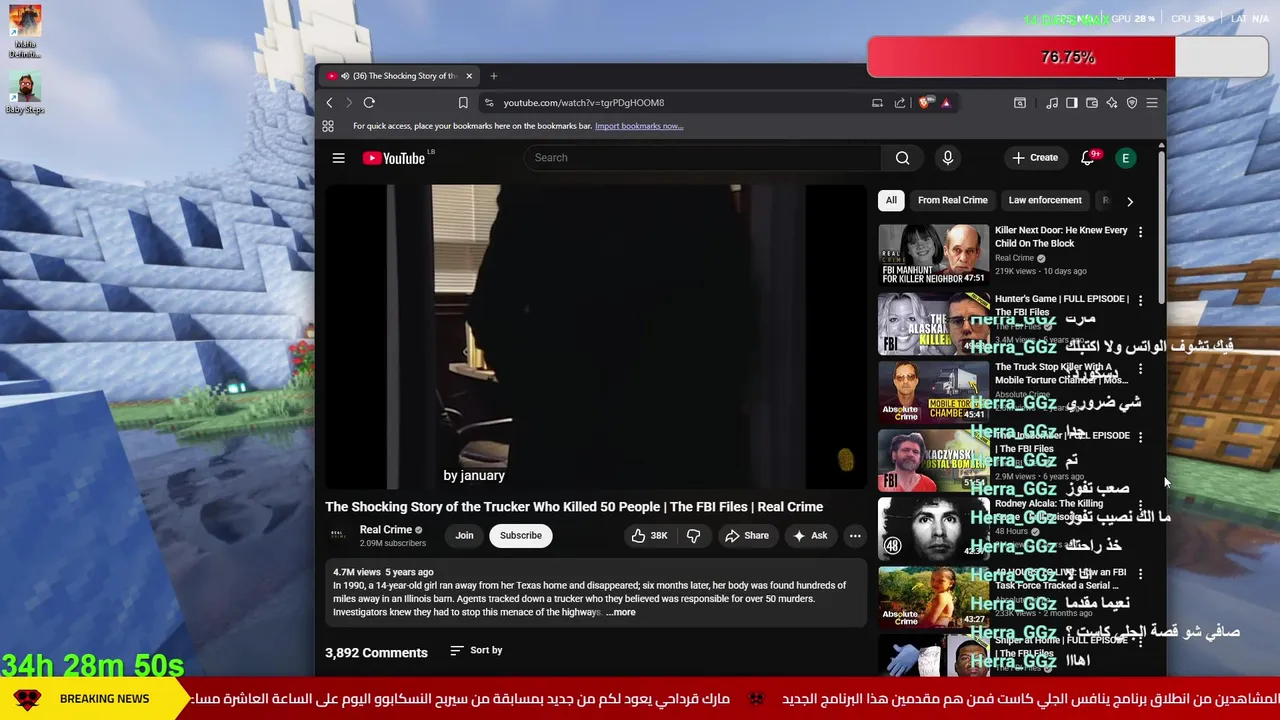The height and width of the screenshot is (720, 1280).
Task: Select the All filter chip
Action: pyautogui.click(x=891, y=200)
